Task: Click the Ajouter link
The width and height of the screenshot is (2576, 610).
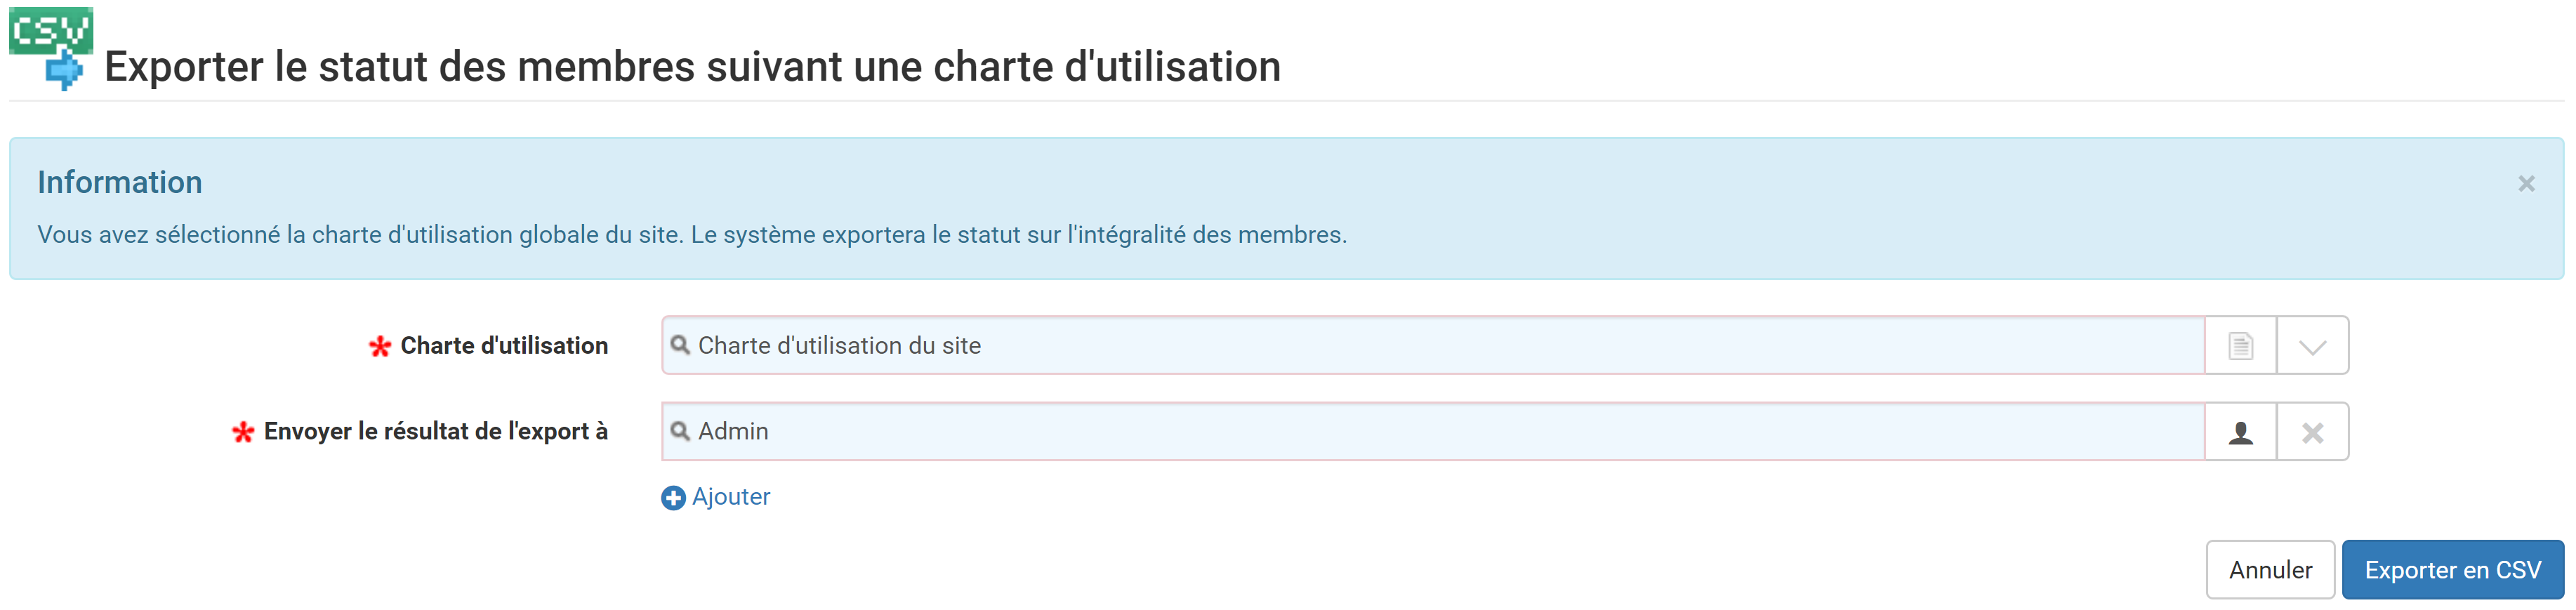Action: [x=731, y=497]
